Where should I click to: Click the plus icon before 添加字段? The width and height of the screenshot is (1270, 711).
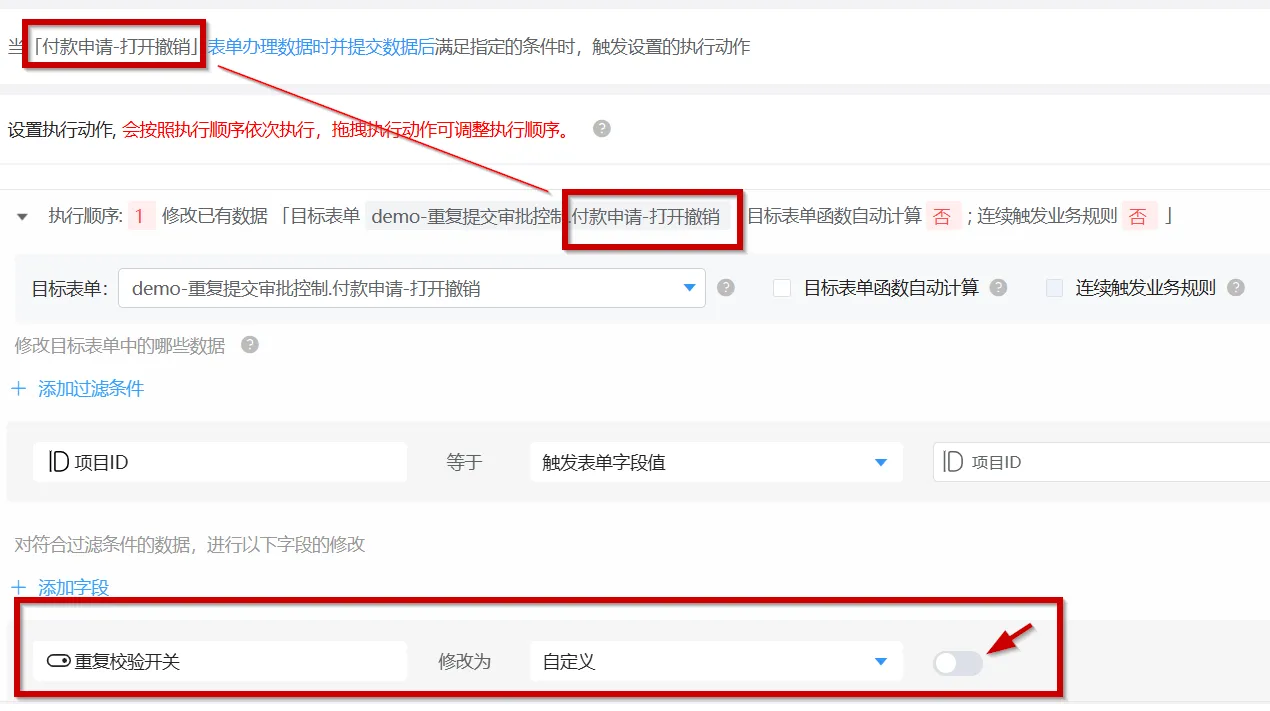(x=18, y=588)
